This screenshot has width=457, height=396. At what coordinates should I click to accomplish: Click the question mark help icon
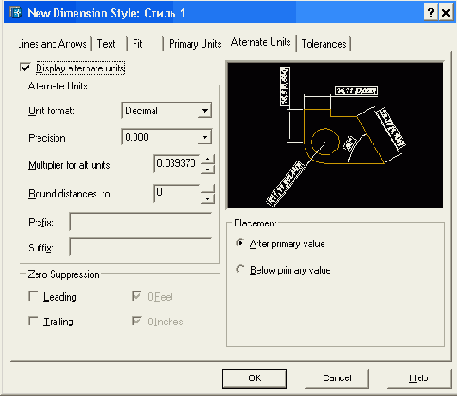431,13
